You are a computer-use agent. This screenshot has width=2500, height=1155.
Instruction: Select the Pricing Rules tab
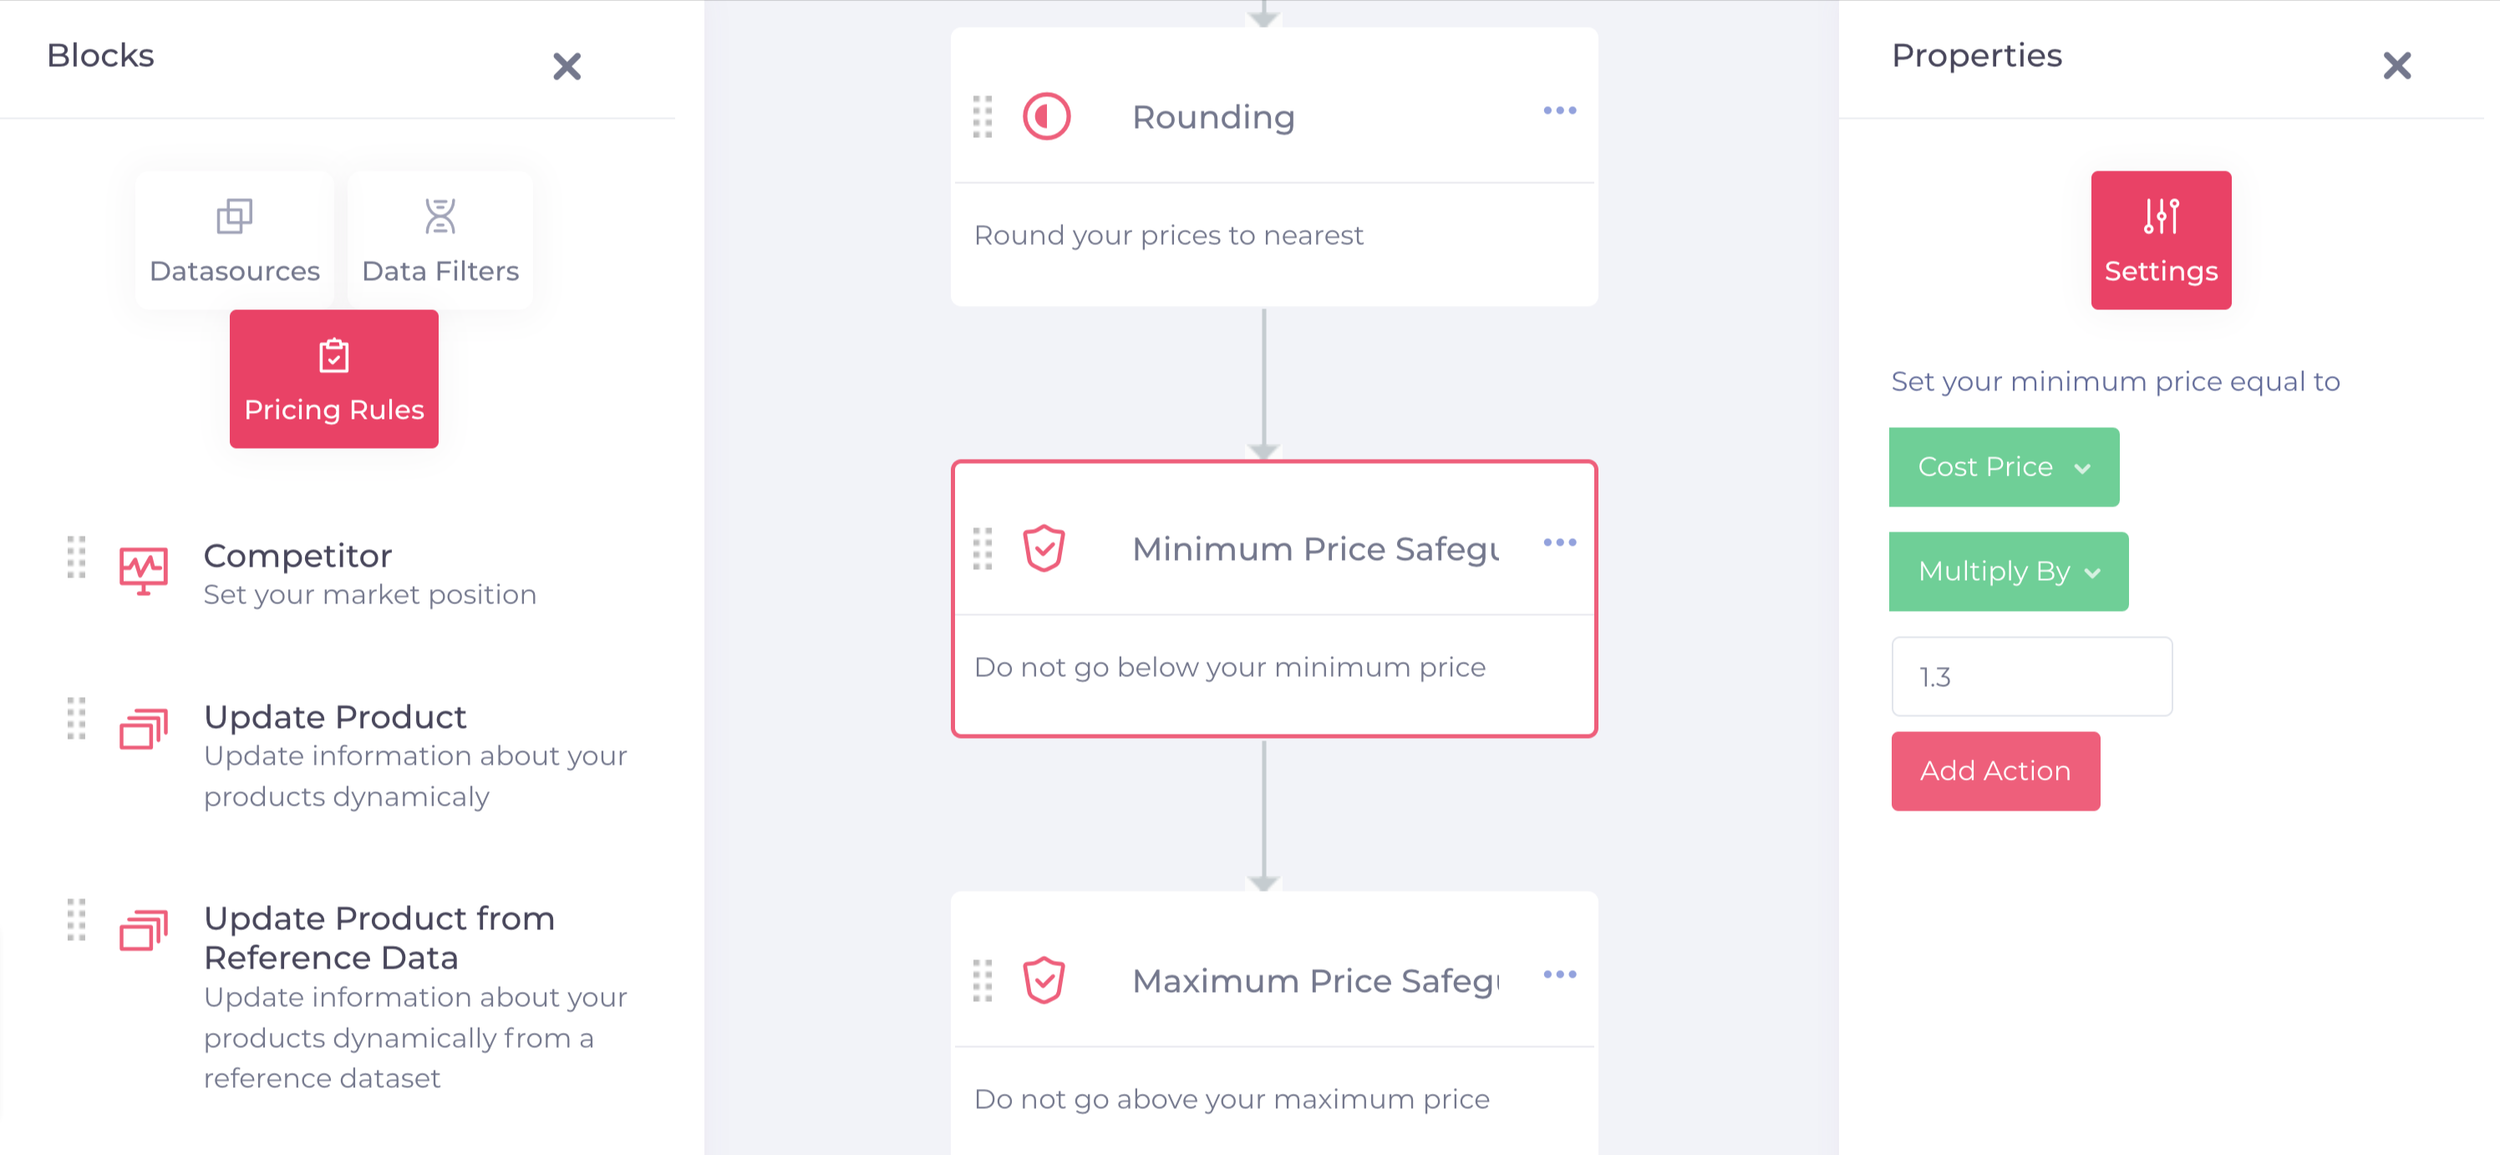tap(335, 380)
